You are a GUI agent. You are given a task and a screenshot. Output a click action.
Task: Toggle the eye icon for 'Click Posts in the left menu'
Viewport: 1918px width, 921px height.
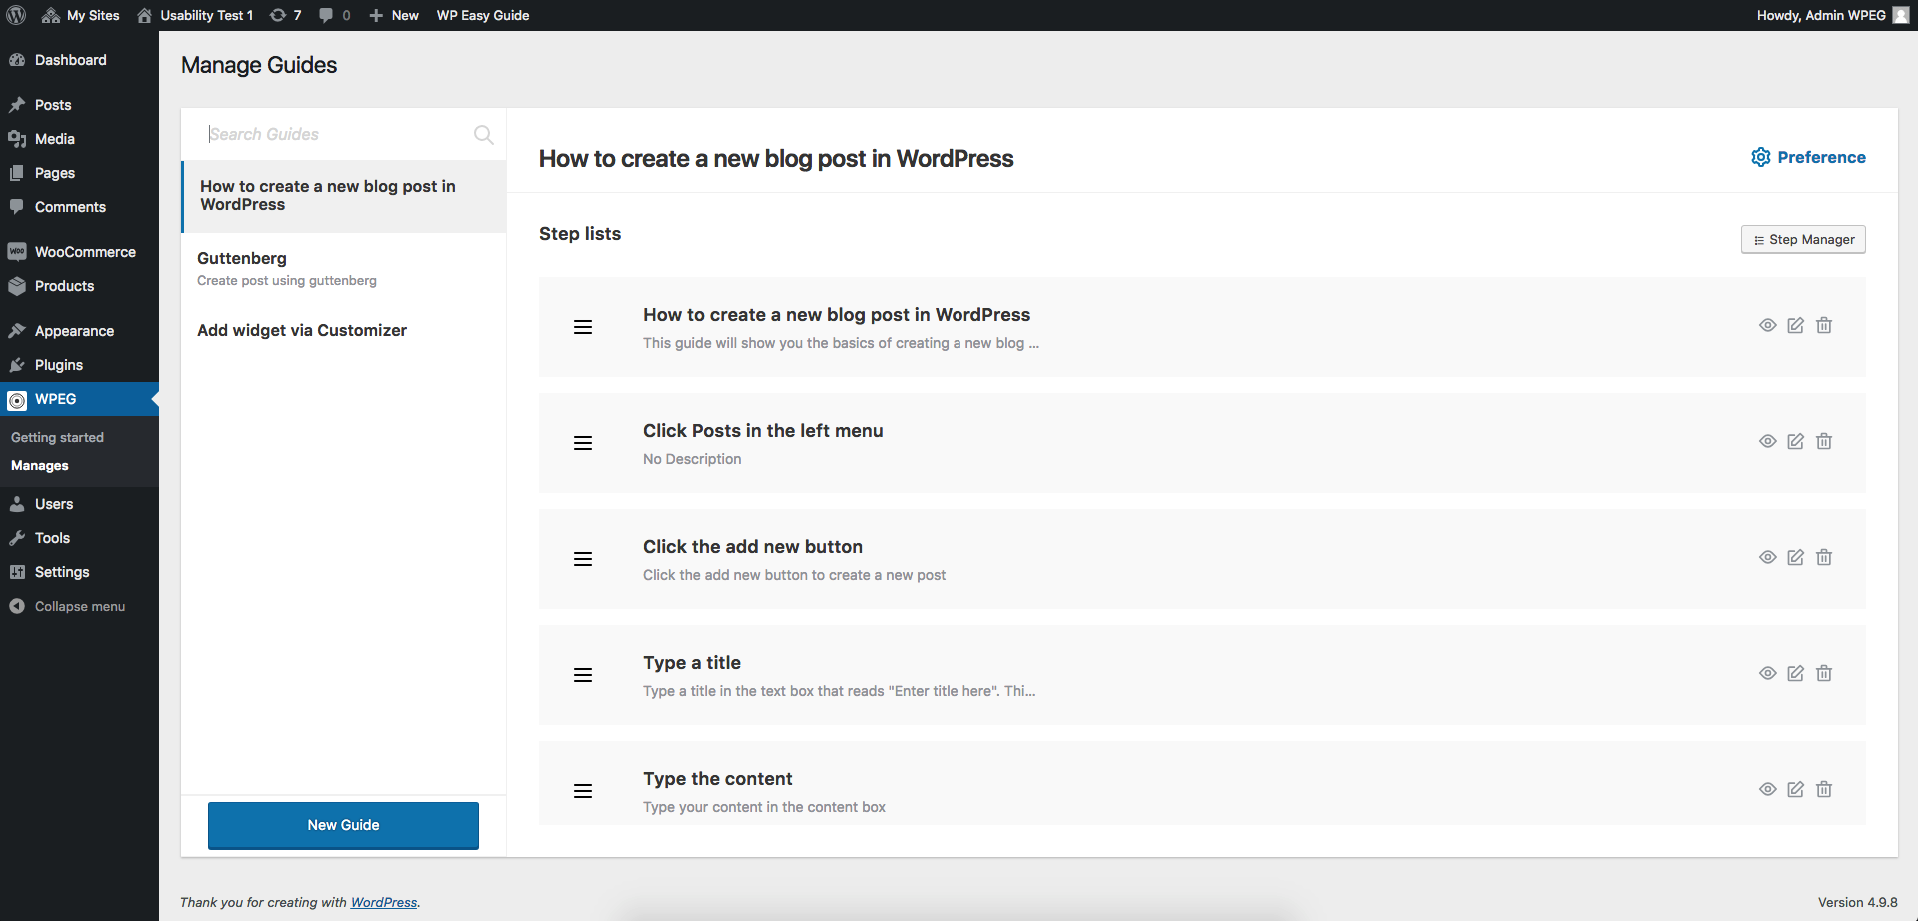(x=1768, y=441)
